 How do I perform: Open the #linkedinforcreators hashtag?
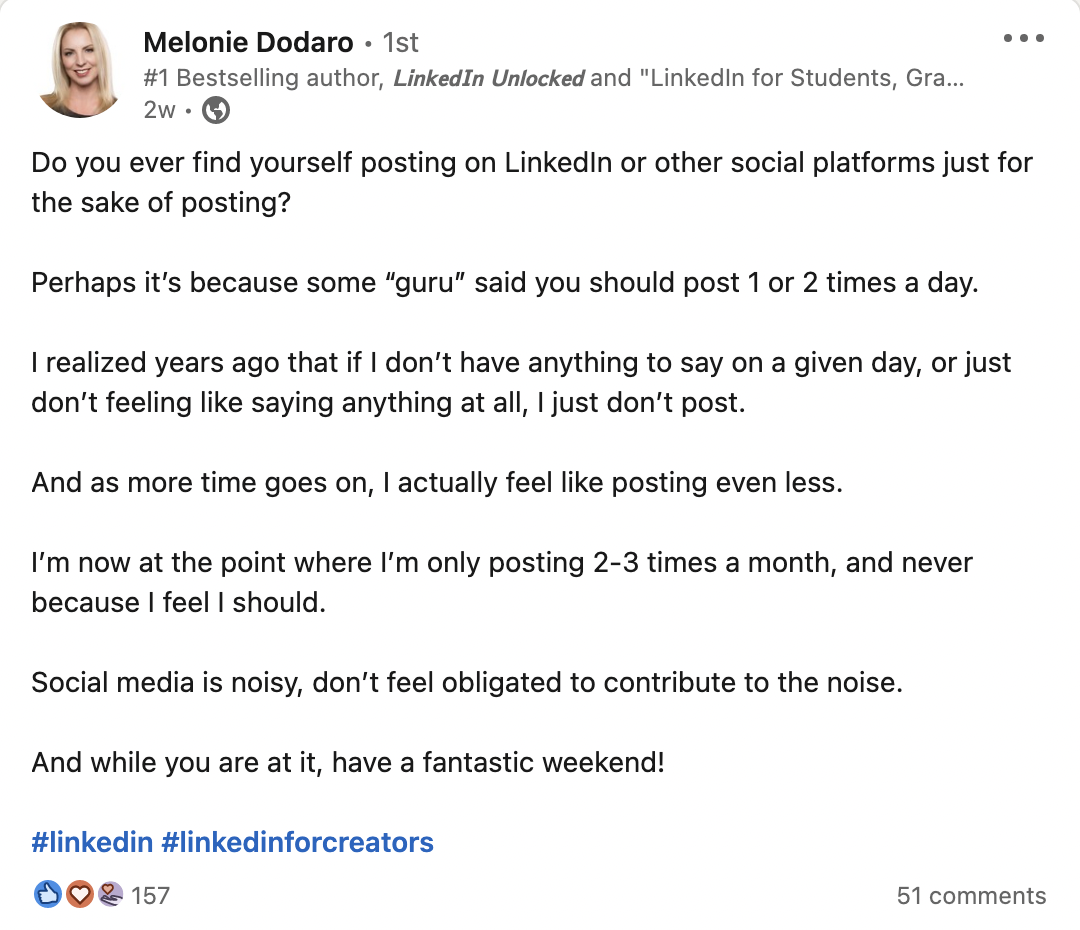(297, 842)
